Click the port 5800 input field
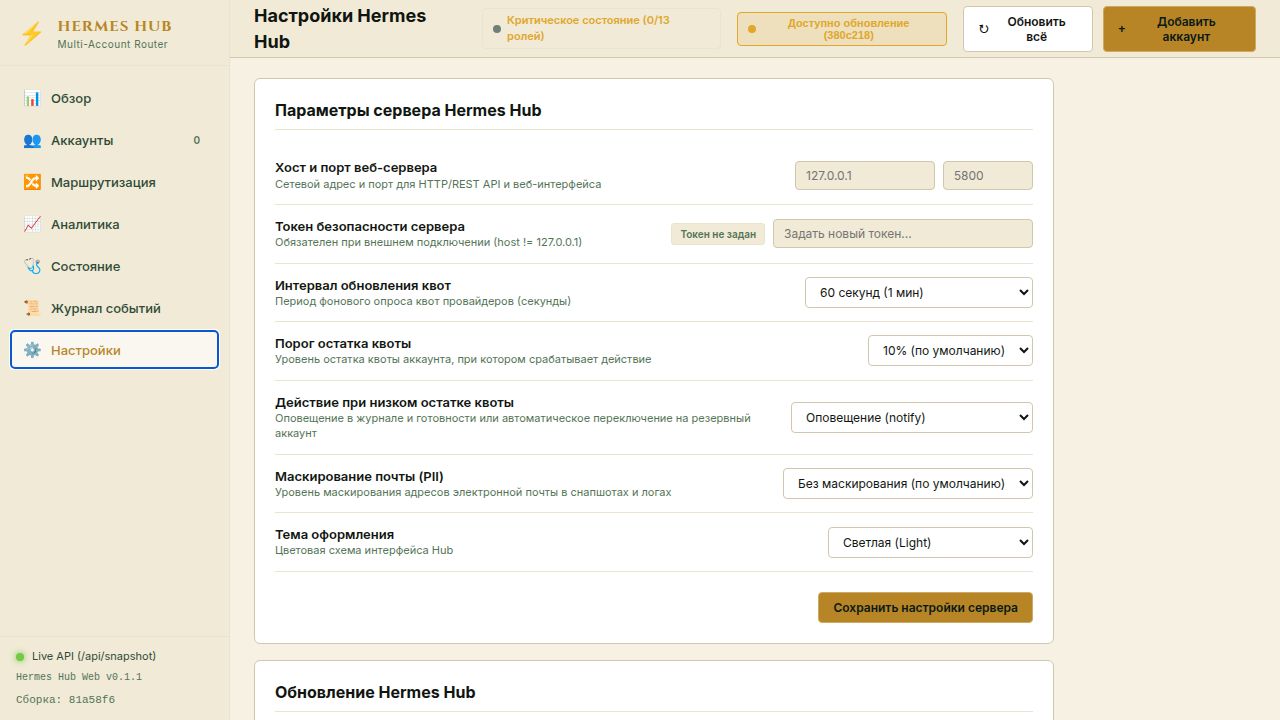 987,175
